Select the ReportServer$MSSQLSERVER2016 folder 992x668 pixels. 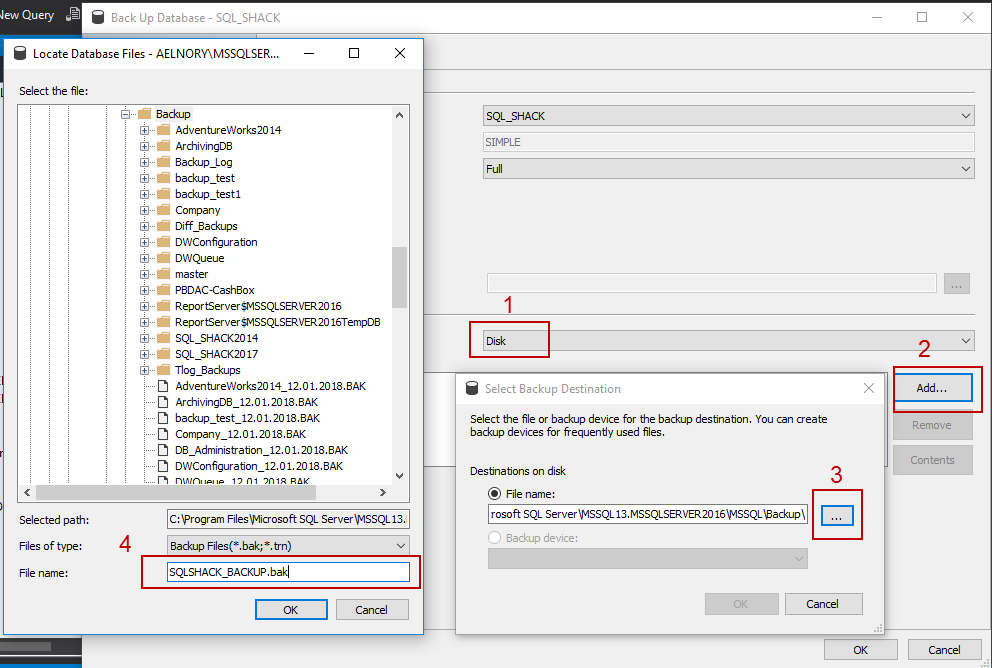pos(258,306)
